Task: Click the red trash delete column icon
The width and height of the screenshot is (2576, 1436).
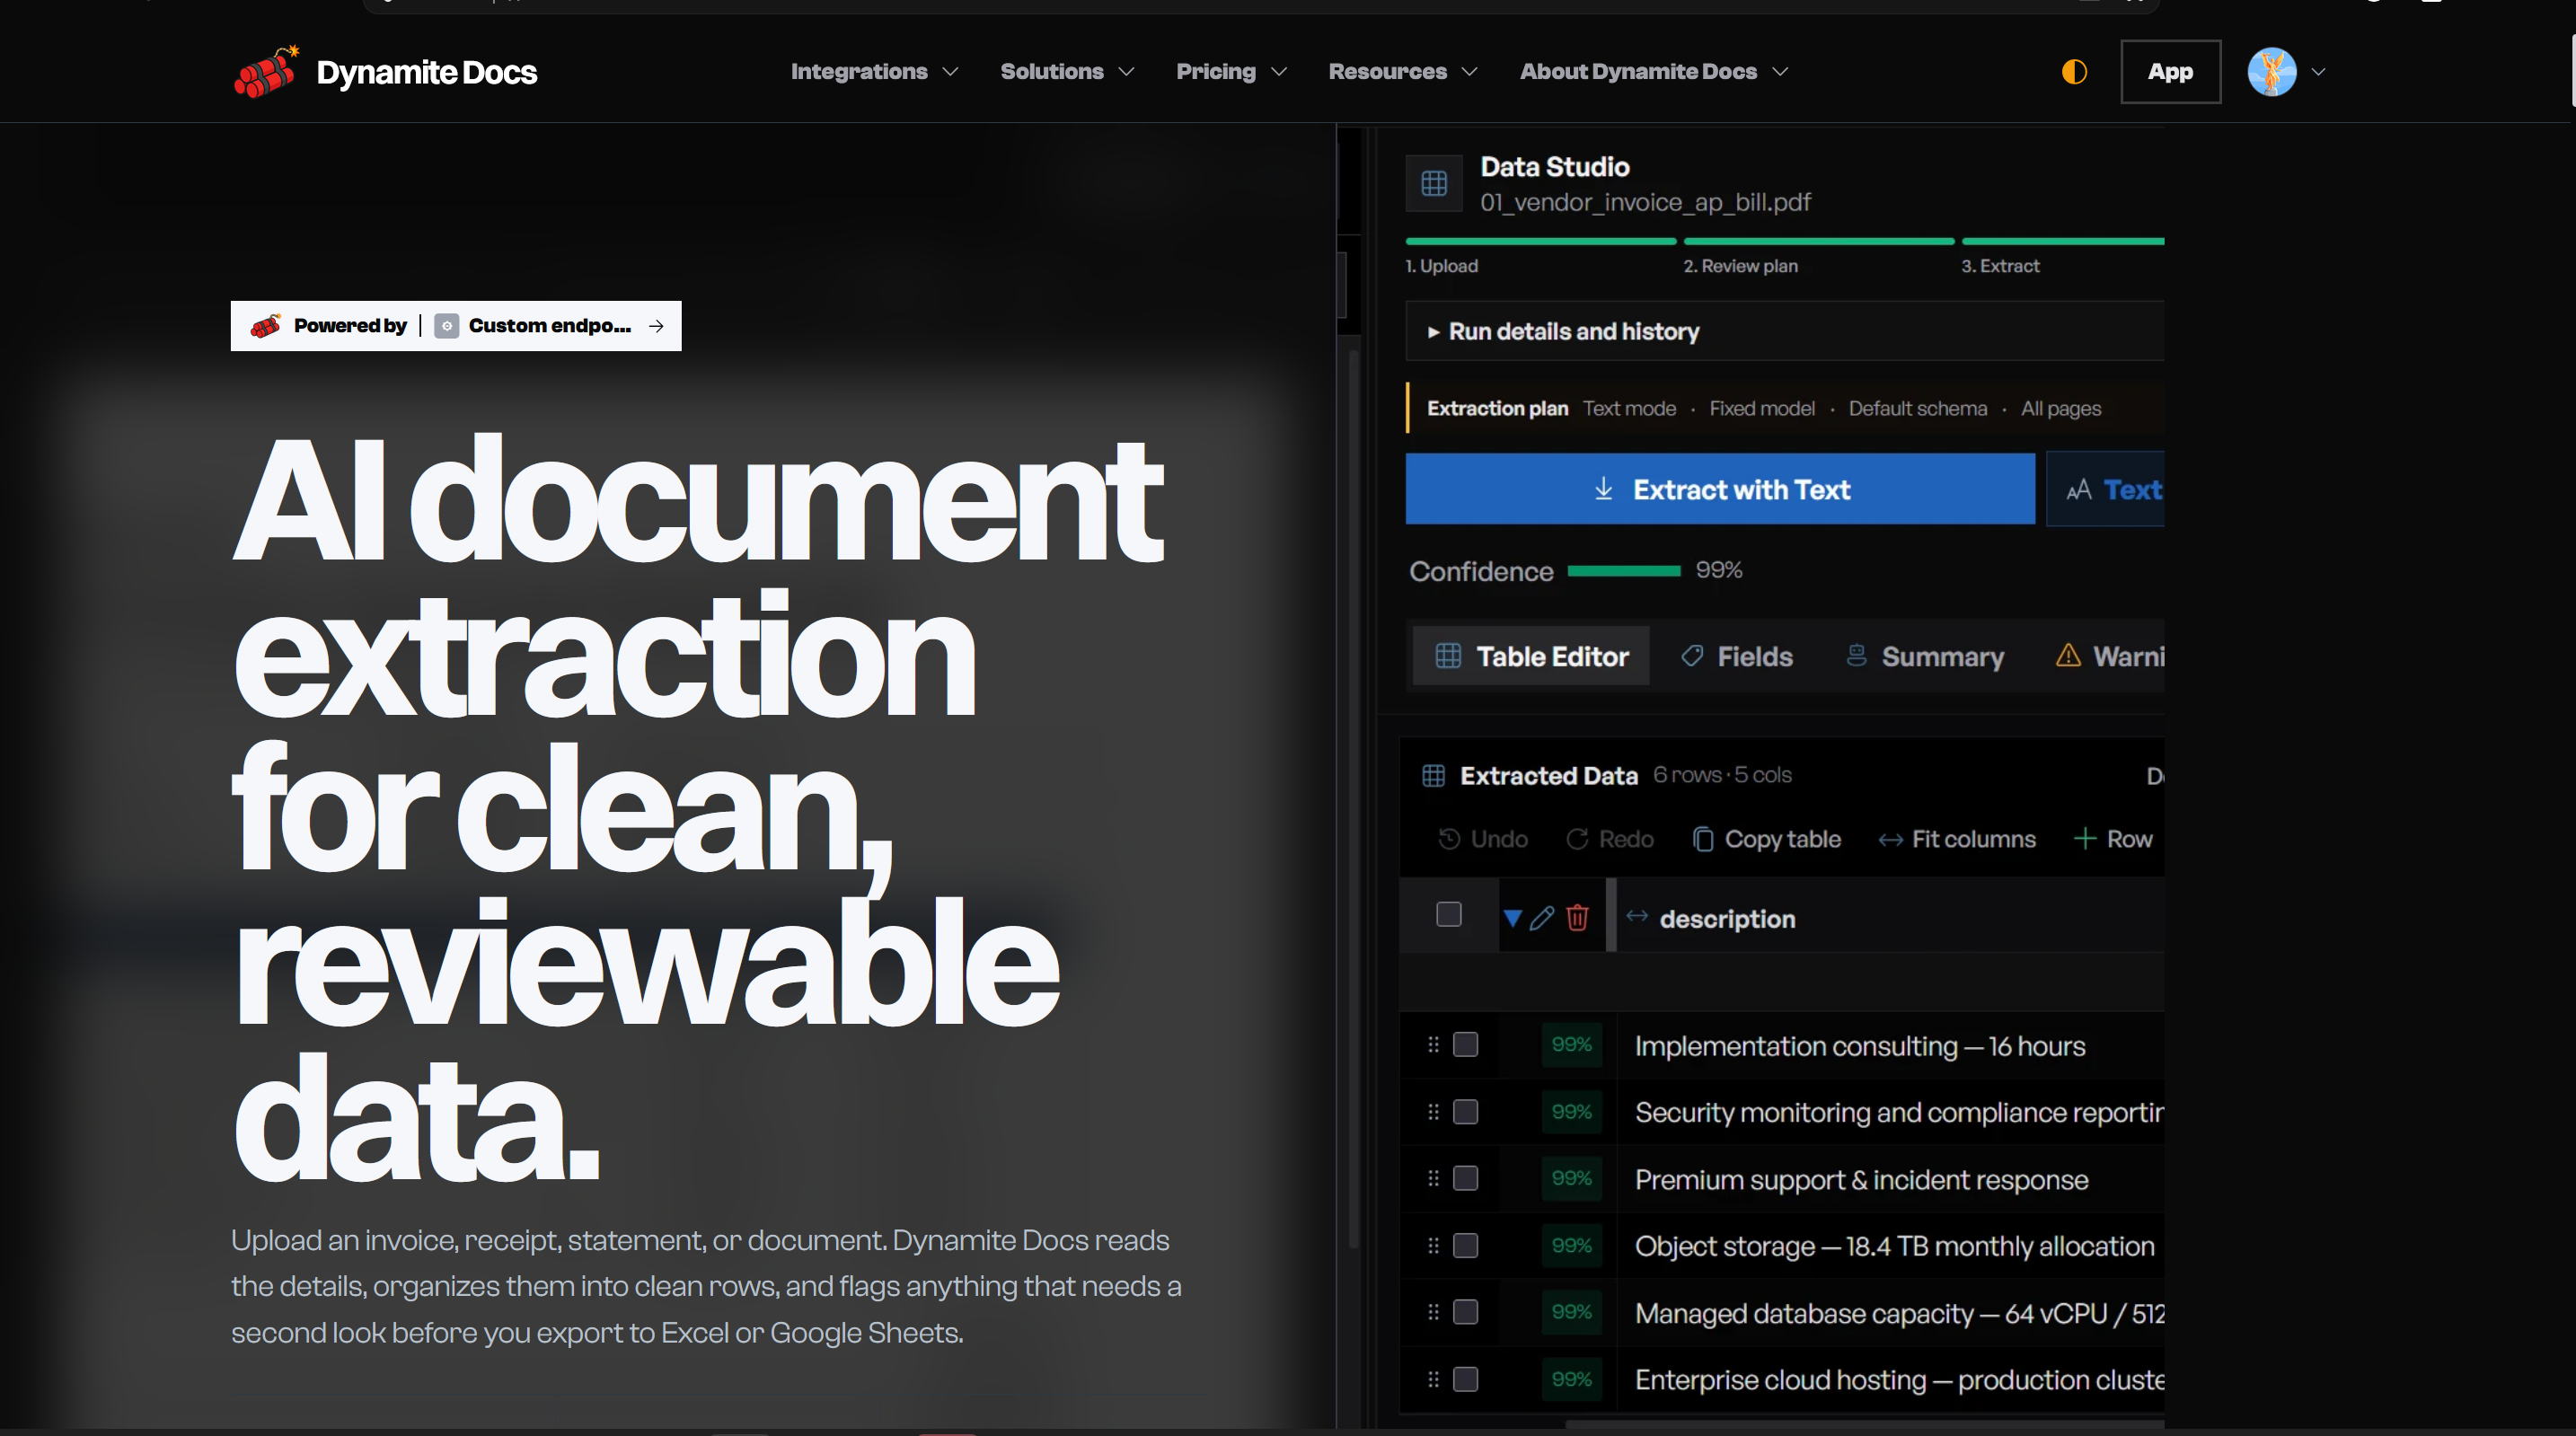Action: tap(1577, 917)
